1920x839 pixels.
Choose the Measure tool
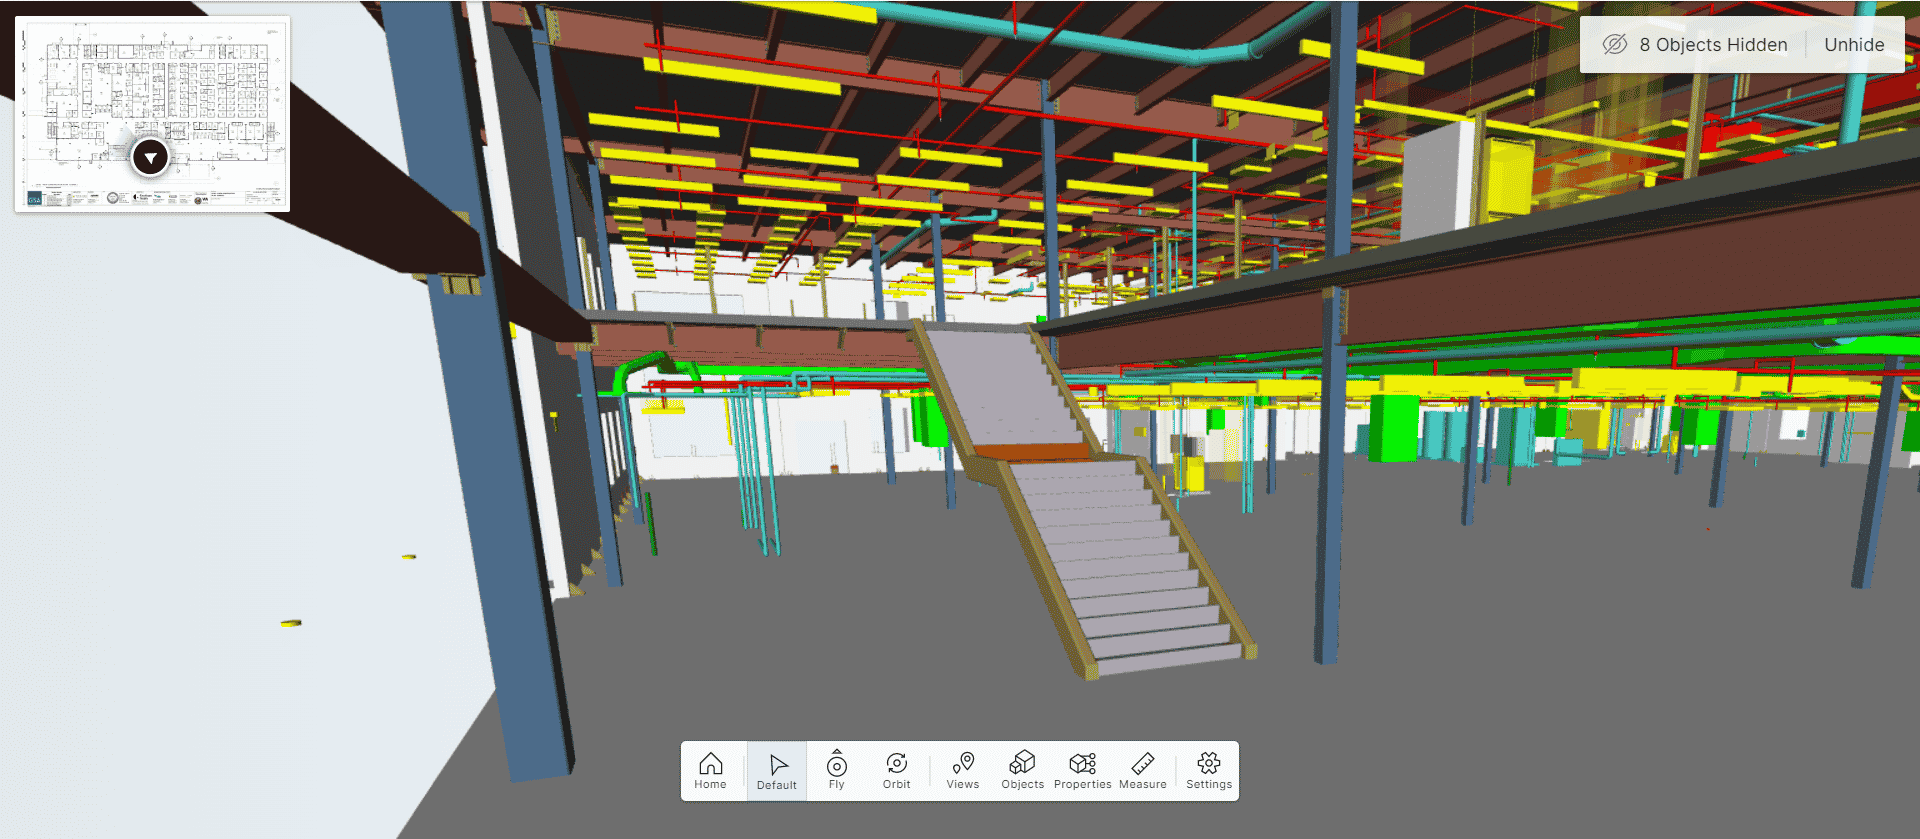coord(1143,770)
